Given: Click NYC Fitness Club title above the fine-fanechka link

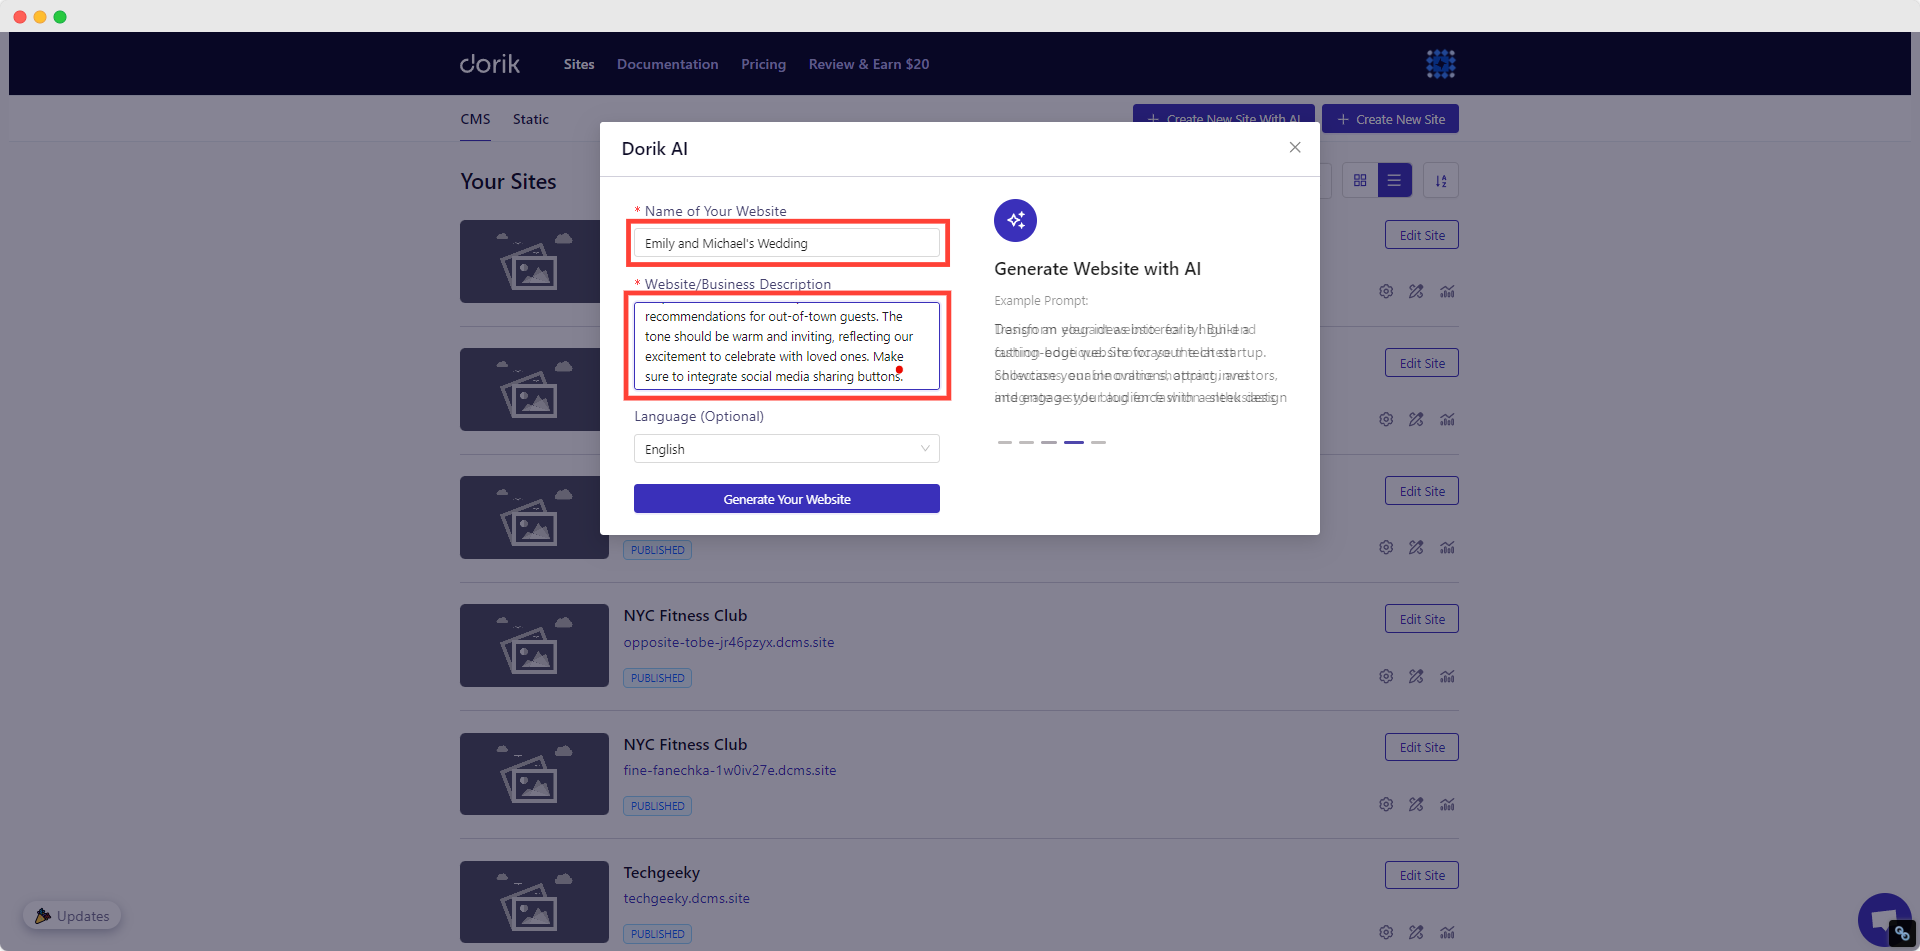Looking at the screenshot, I should click(685, 744).
